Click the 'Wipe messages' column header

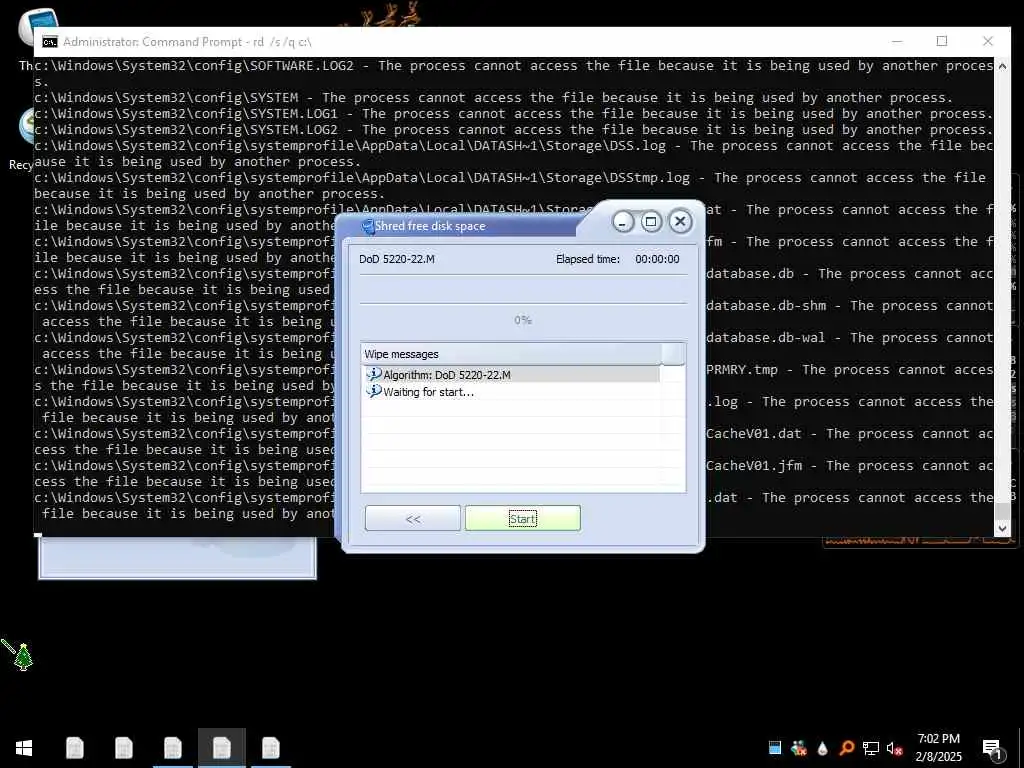coord(511,354)
